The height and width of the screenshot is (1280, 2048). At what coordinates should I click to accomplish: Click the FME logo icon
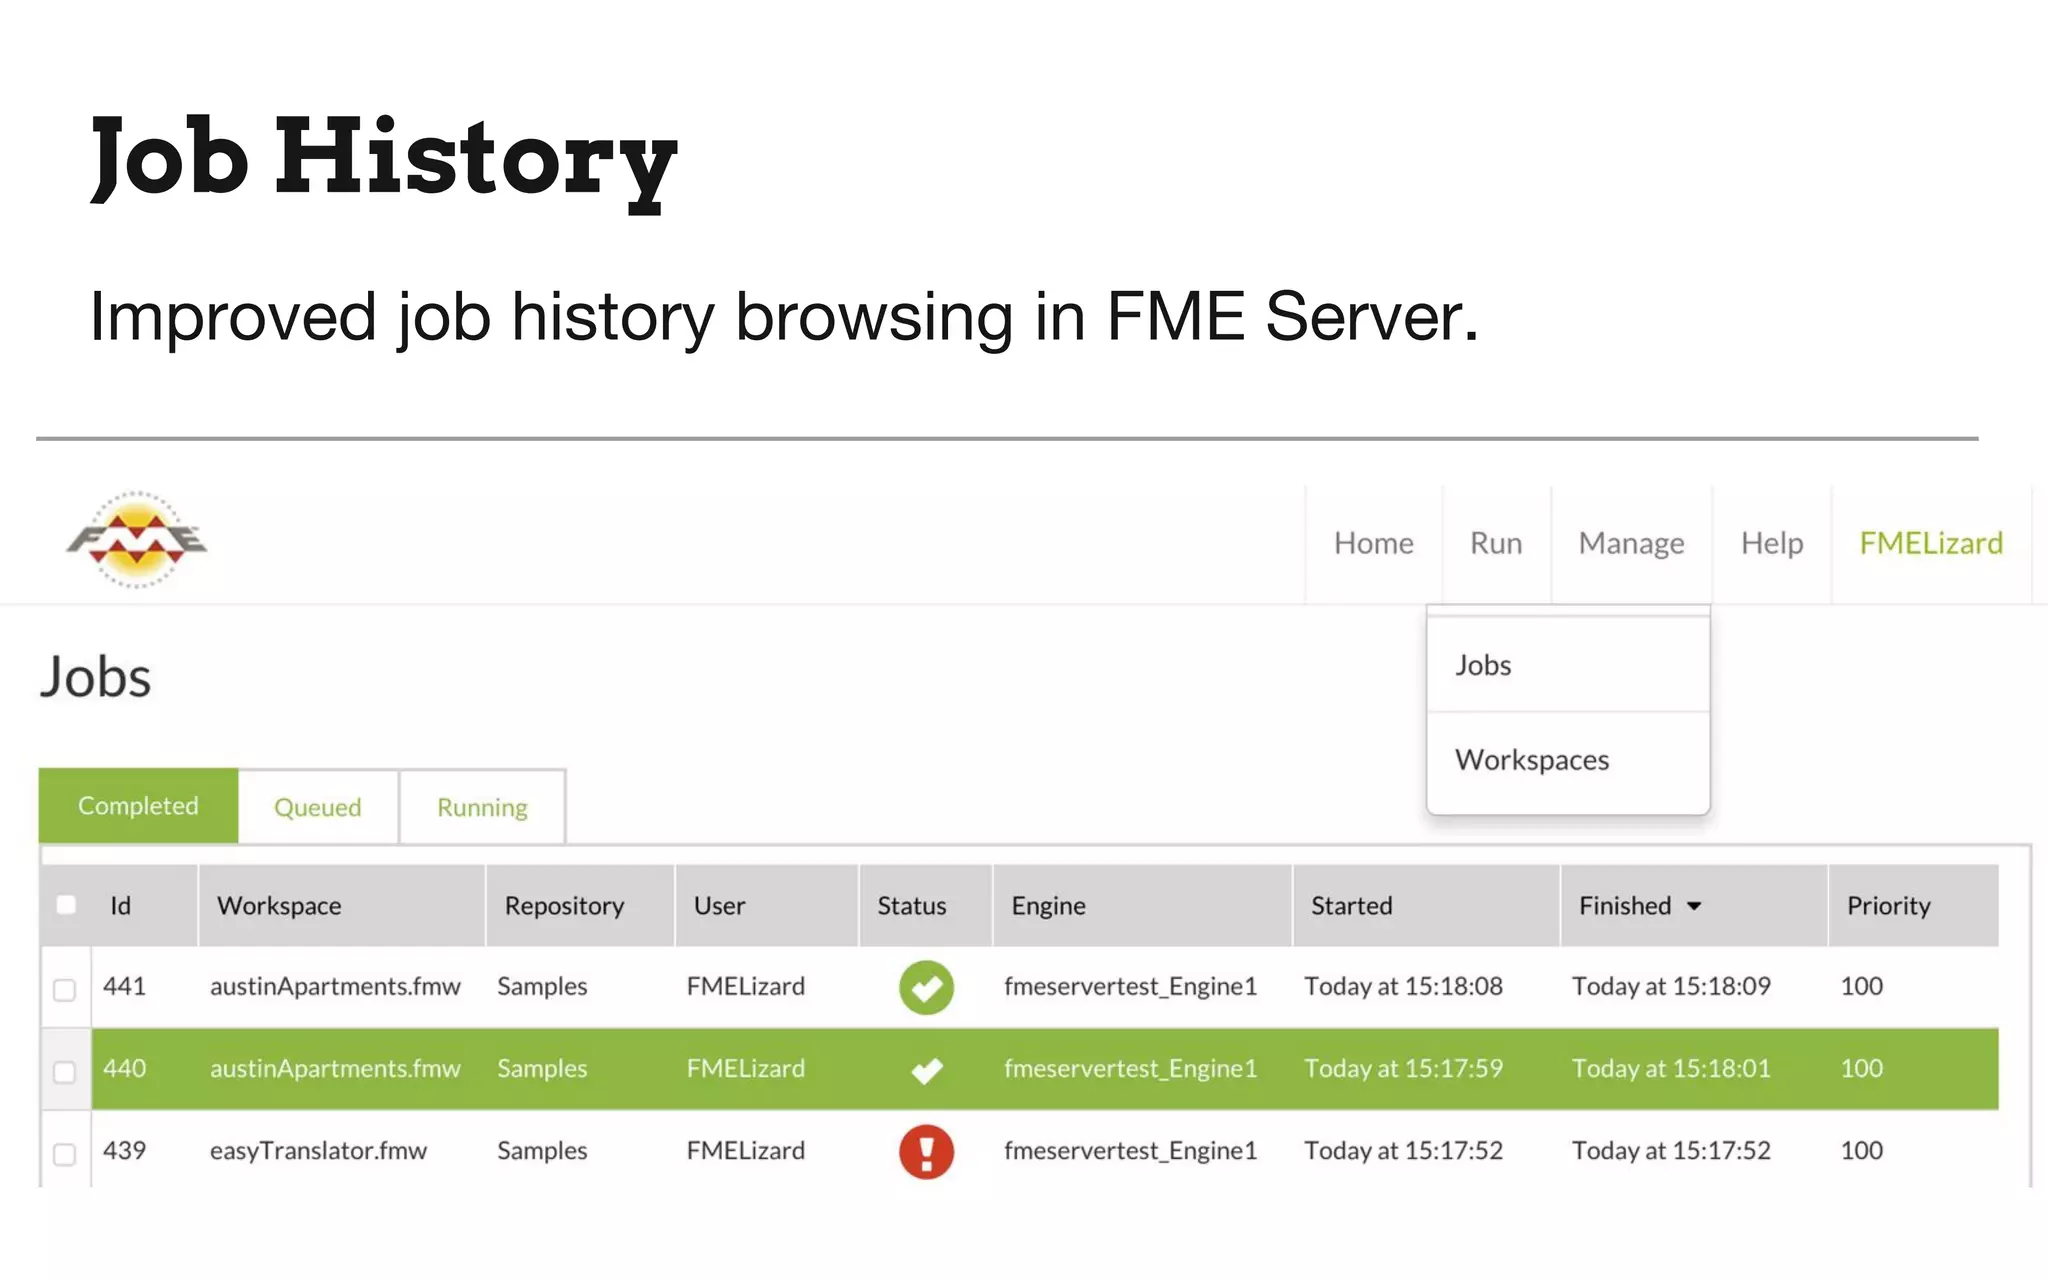coord(137,540)
